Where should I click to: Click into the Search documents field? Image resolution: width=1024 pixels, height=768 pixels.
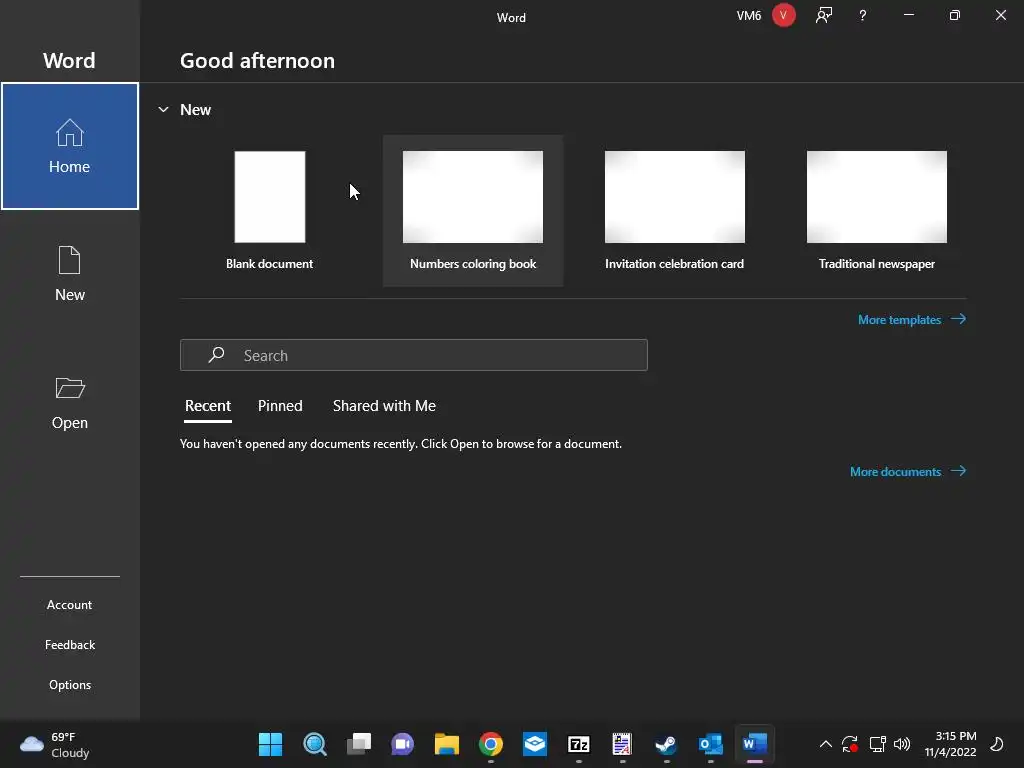(413, 355)
